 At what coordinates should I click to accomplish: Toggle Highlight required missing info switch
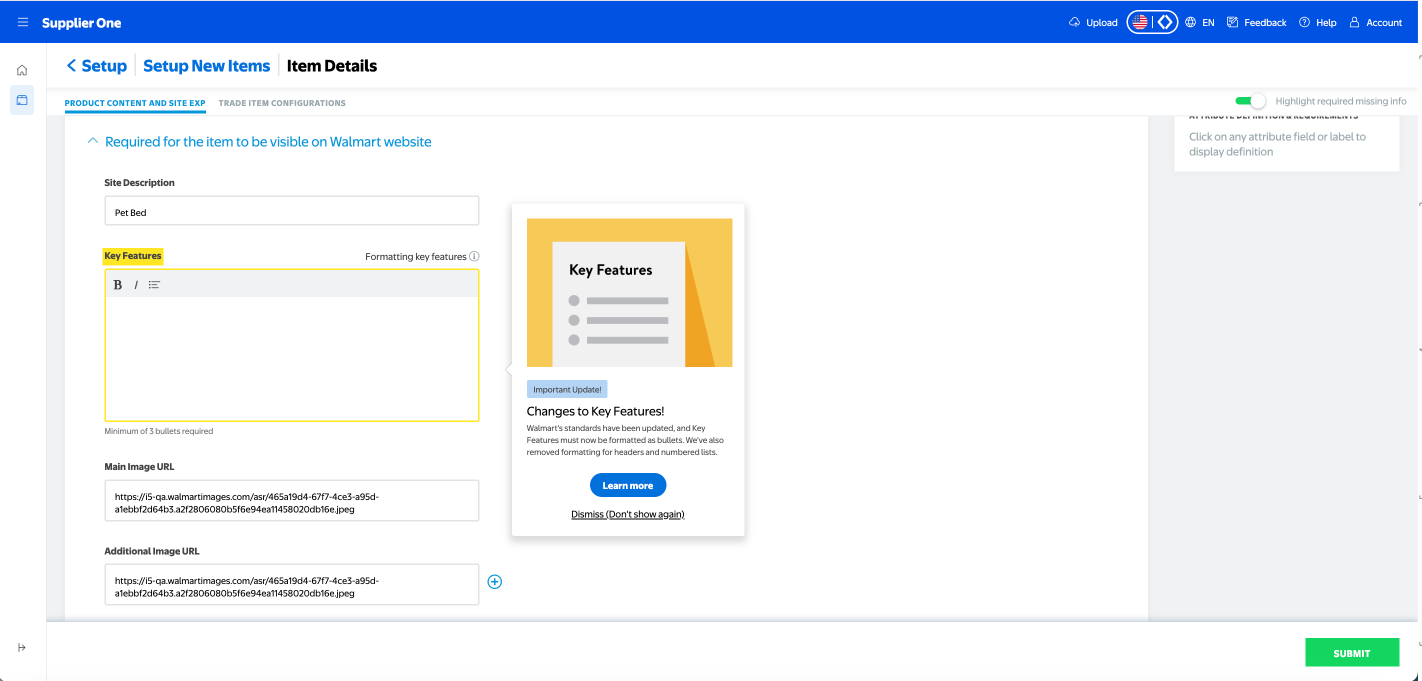1250,101
